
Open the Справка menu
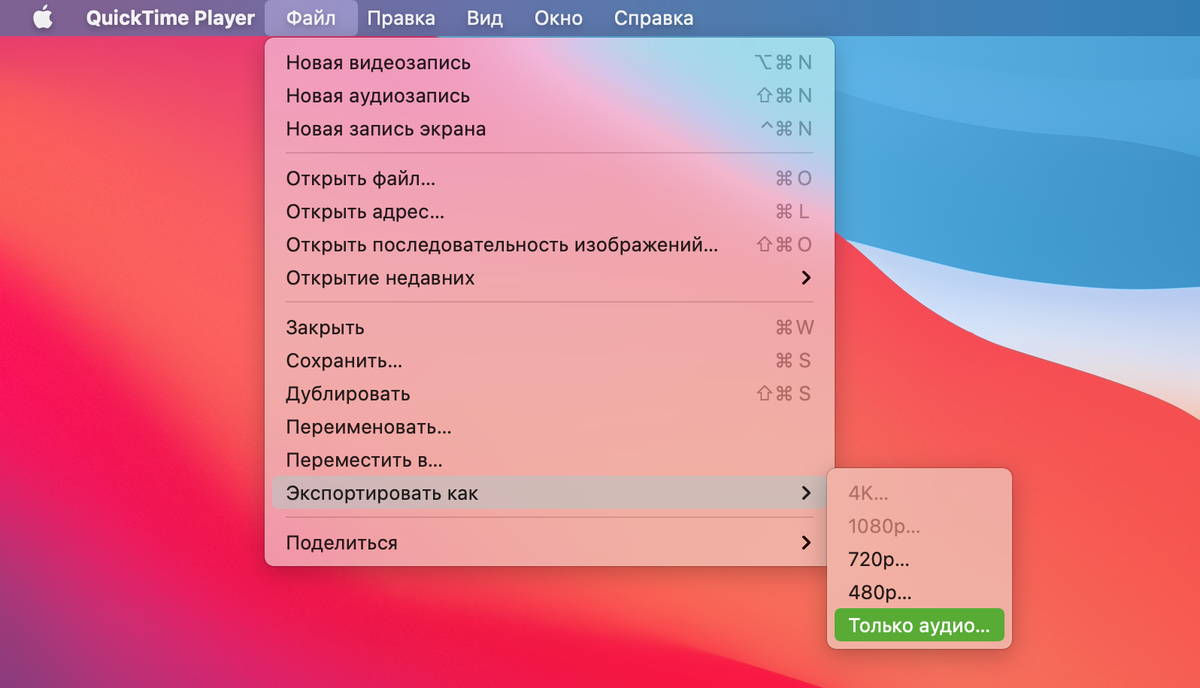coord(653,18)
